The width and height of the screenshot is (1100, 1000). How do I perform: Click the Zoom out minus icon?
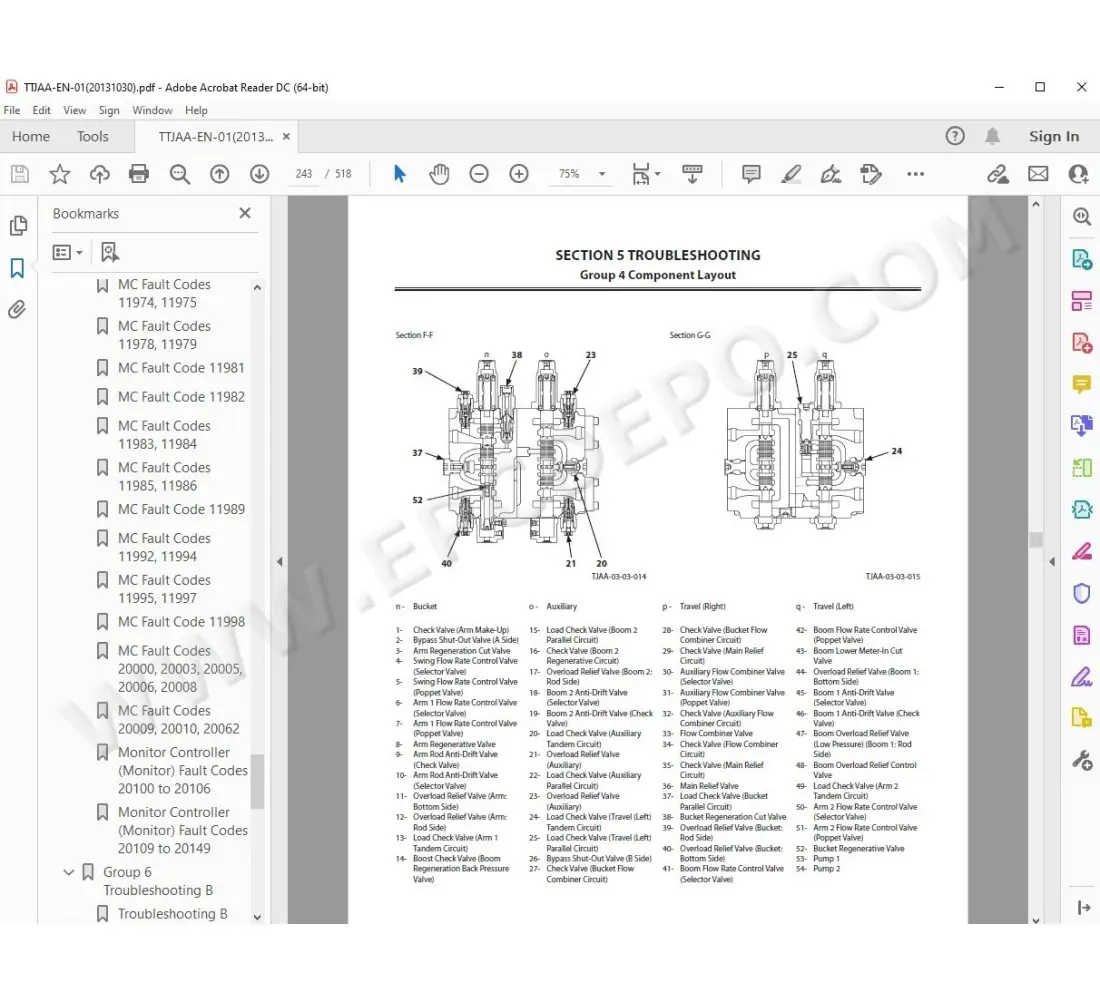point(479,174)
